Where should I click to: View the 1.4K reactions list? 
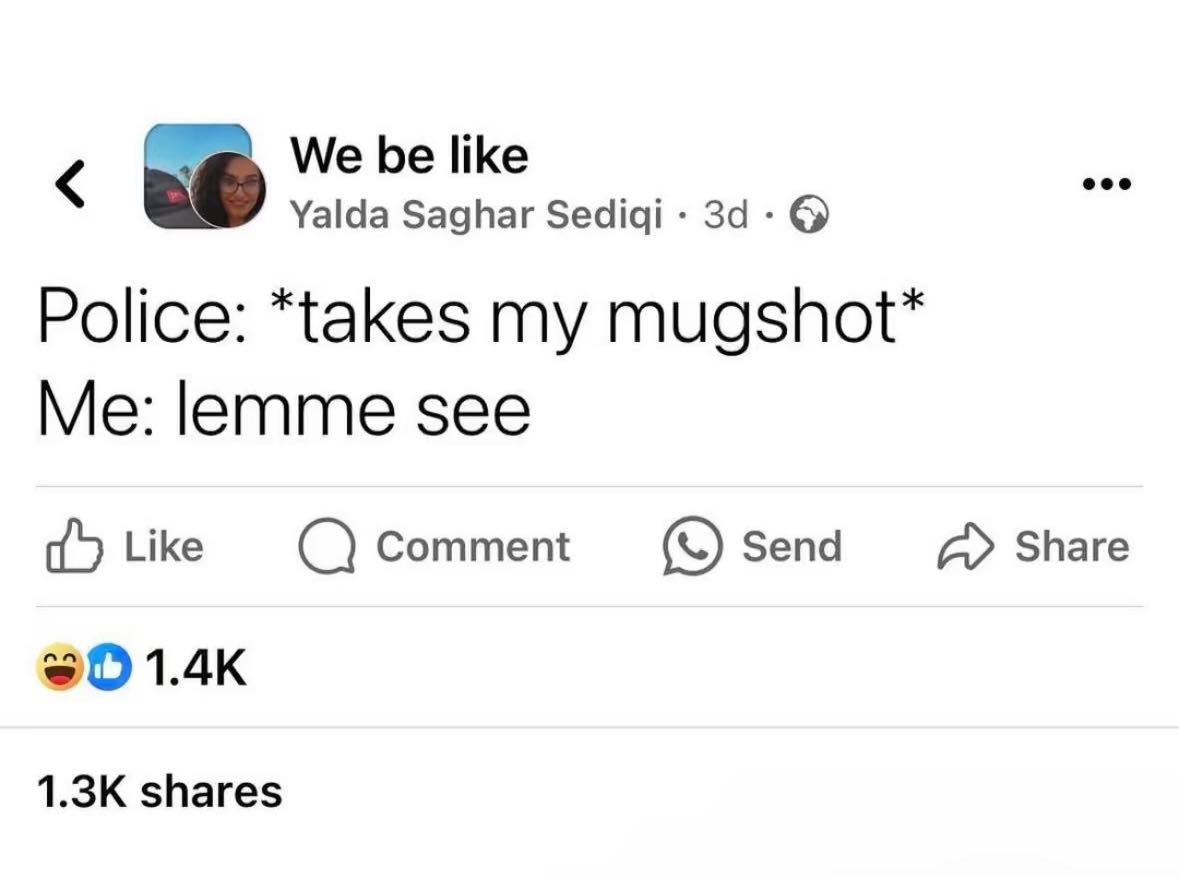(x=195, y=669)
